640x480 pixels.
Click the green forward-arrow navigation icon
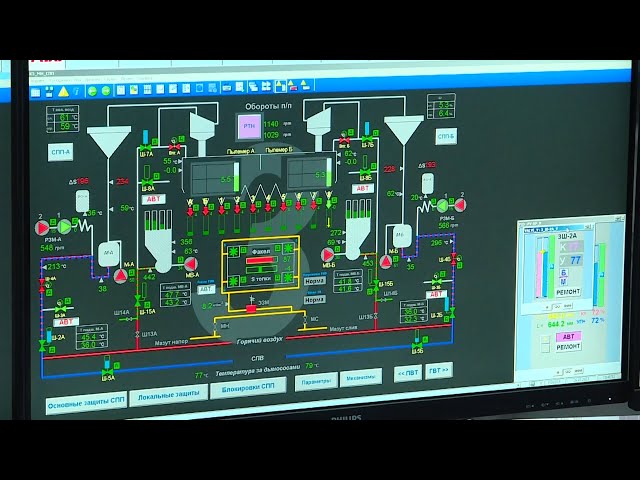click(x=106, y=91)
